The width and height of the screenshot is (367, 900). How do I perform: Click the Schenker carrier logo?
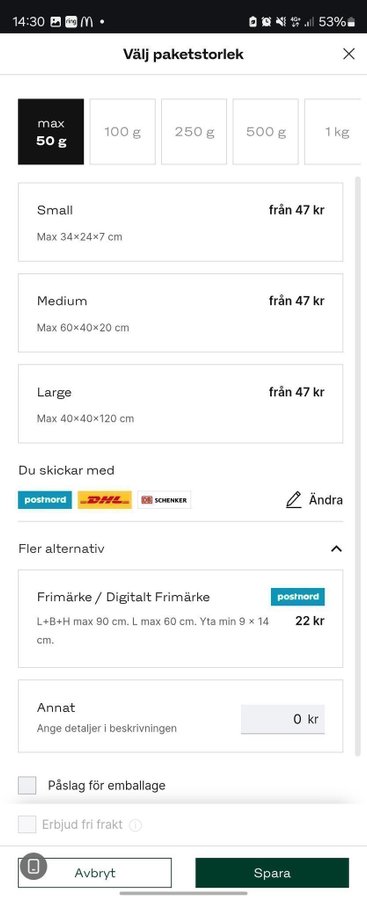point(164,500)
